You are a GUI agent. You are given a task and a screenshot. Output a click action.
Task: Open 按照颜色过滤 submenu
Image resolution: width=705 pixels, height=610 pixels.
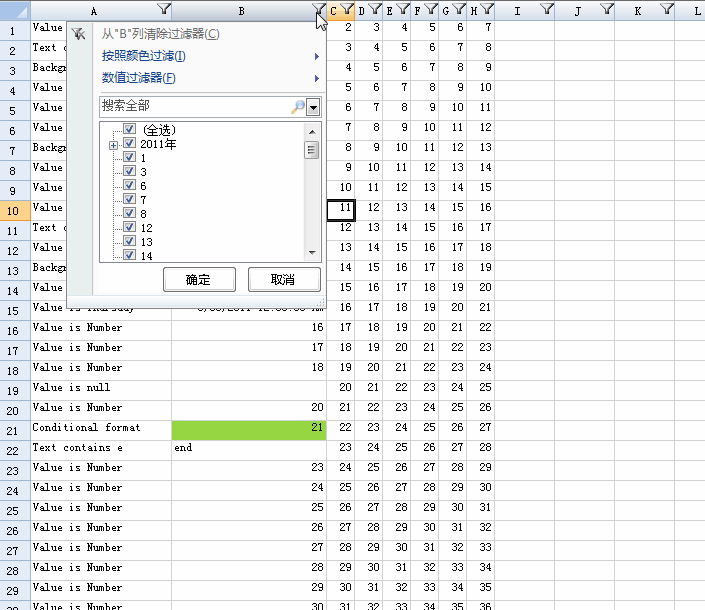[x=210, y=56]
